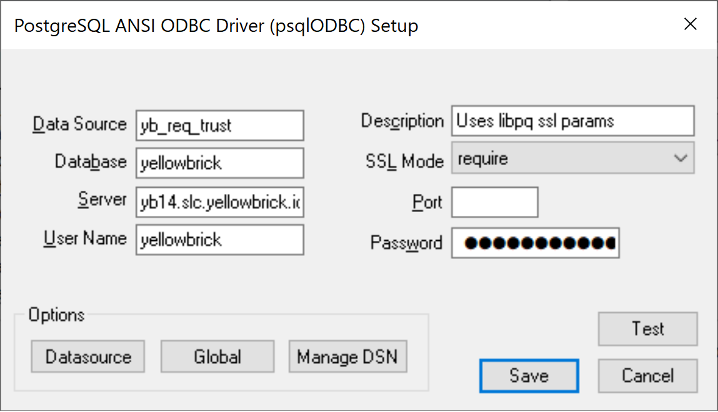Image resolution: width=718 pixels, height=412 pixels.
Task: Click the Password label text
Action: [x=406, y=243]
